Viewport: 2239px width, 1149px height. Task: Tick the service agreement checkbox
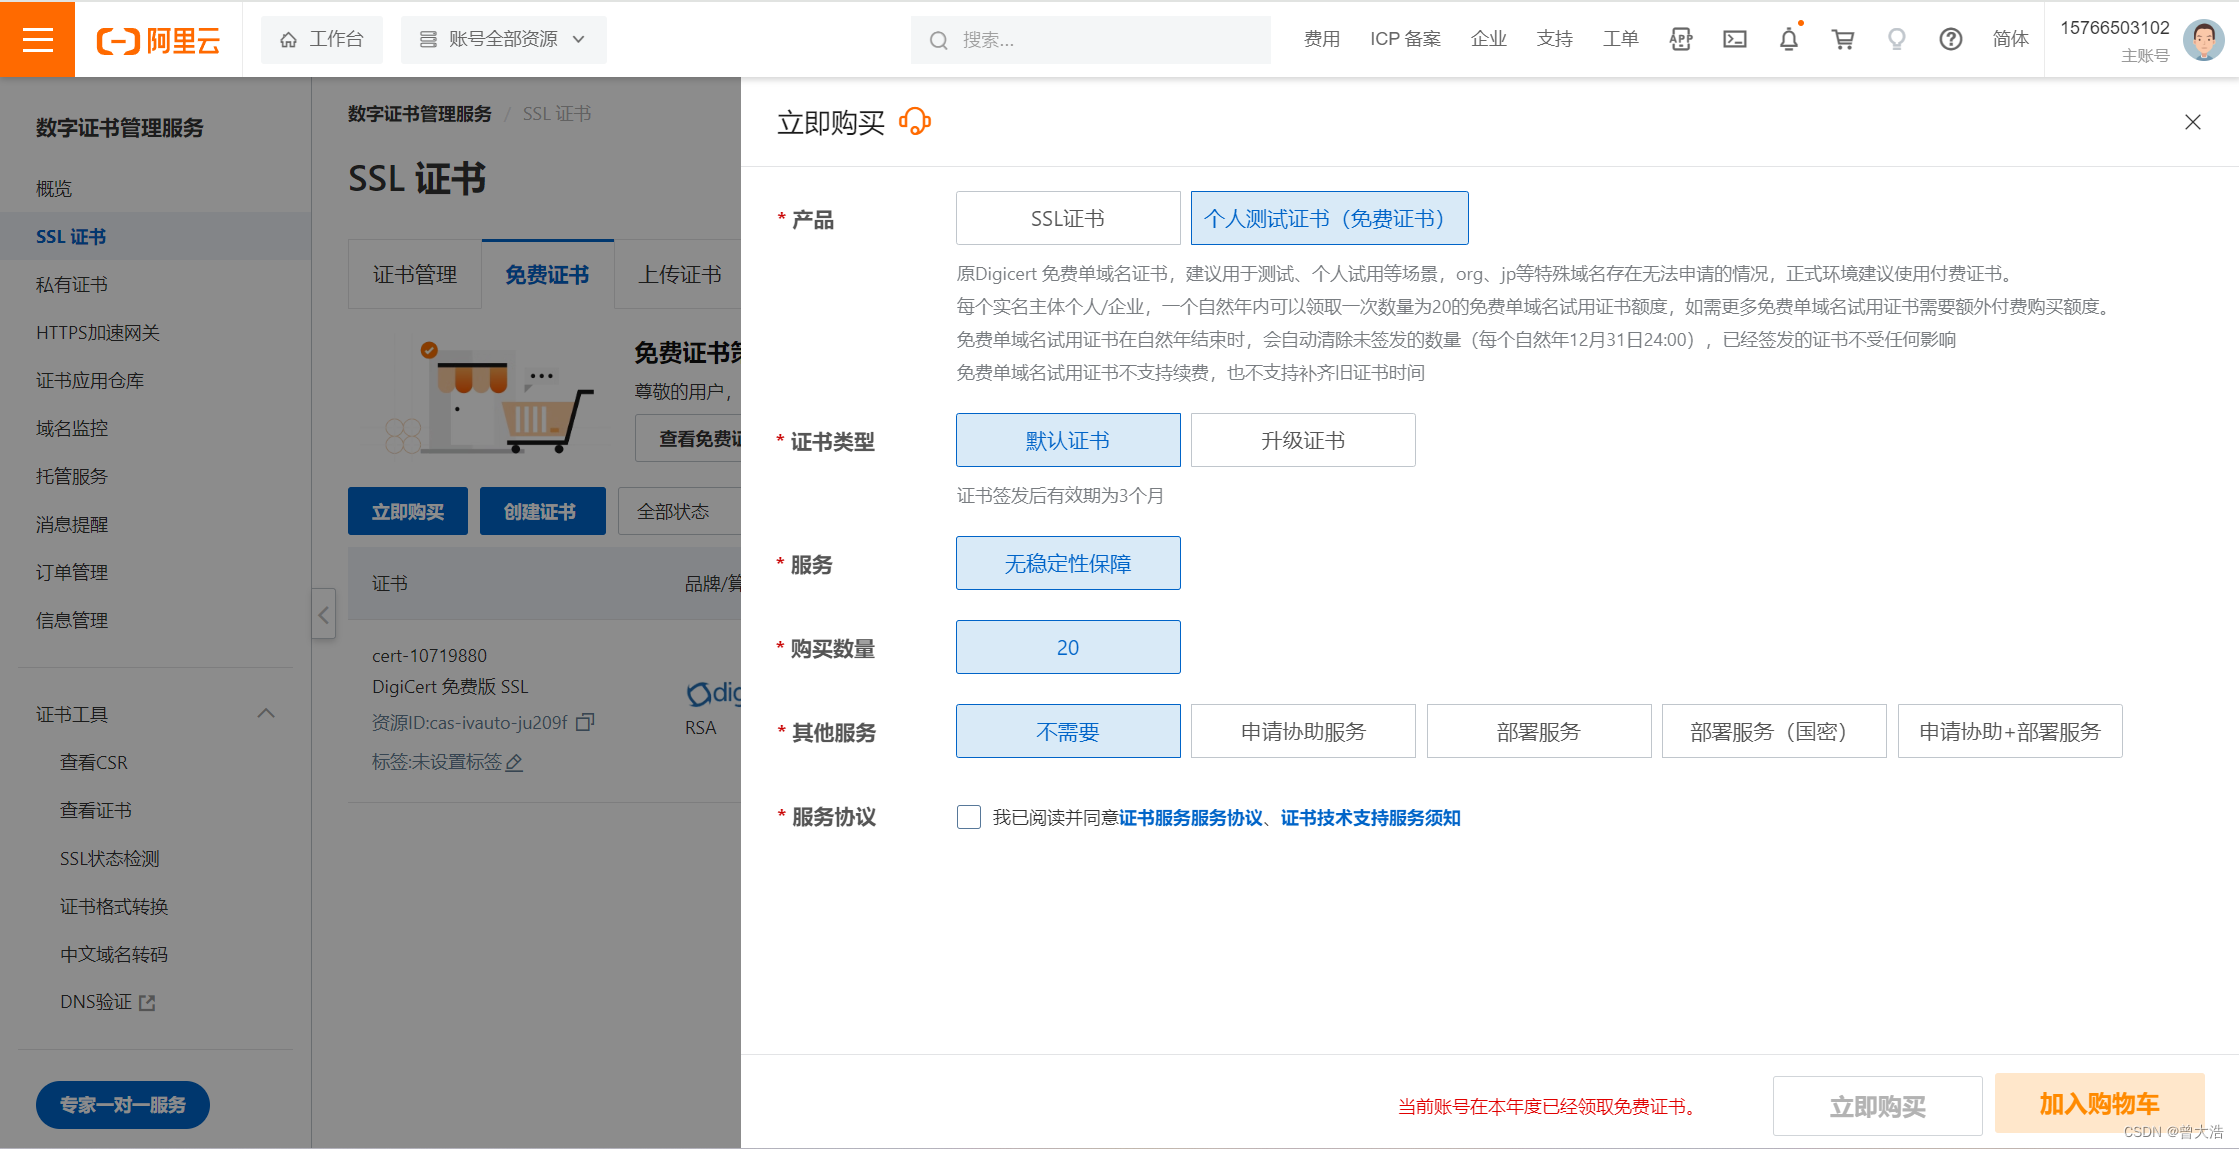tap(968, 817)
